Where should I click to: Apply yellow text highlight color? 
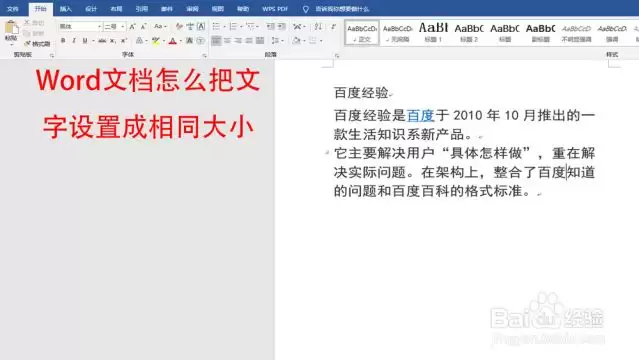[x=155, y=40]
